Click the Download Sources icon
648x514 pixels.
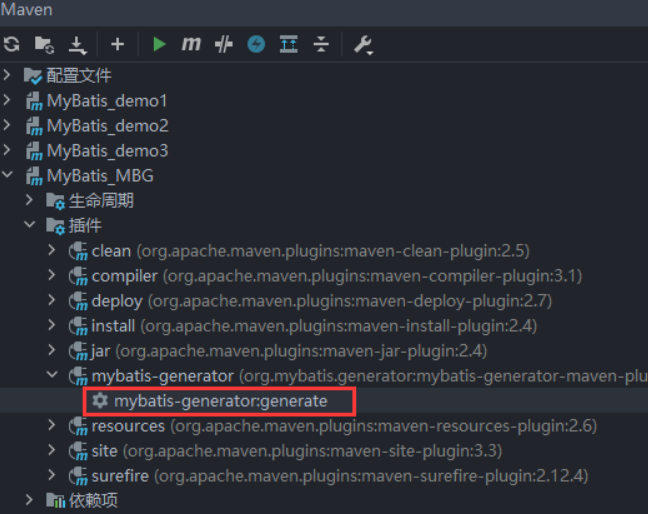(x=77, y=44)
